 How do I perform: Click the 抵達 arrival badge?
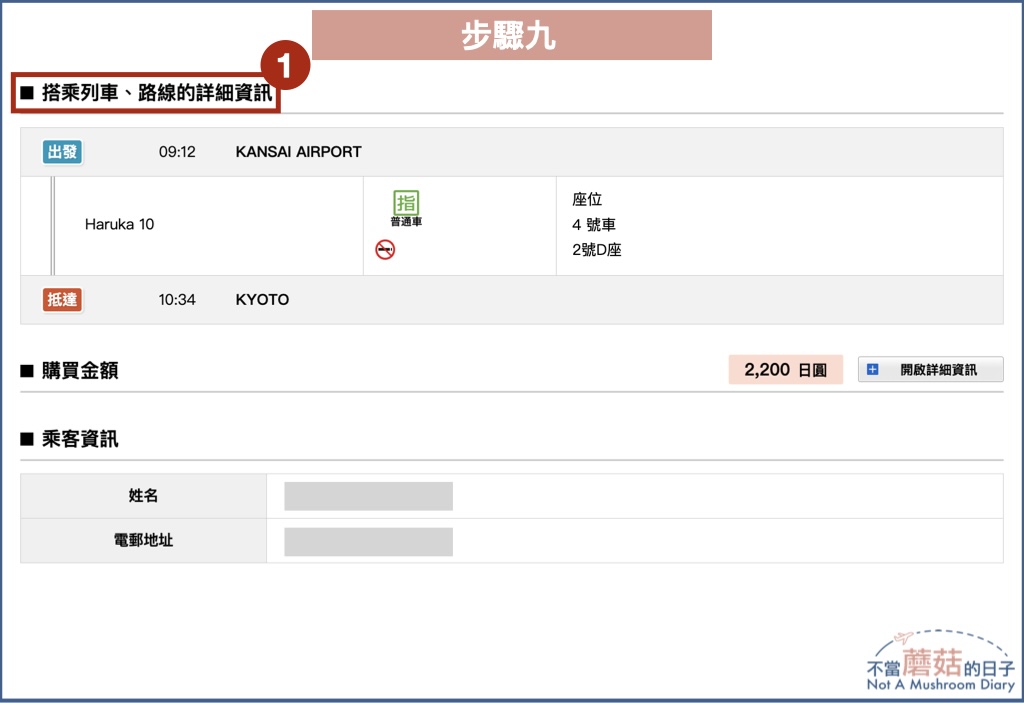tap(62, 299)
